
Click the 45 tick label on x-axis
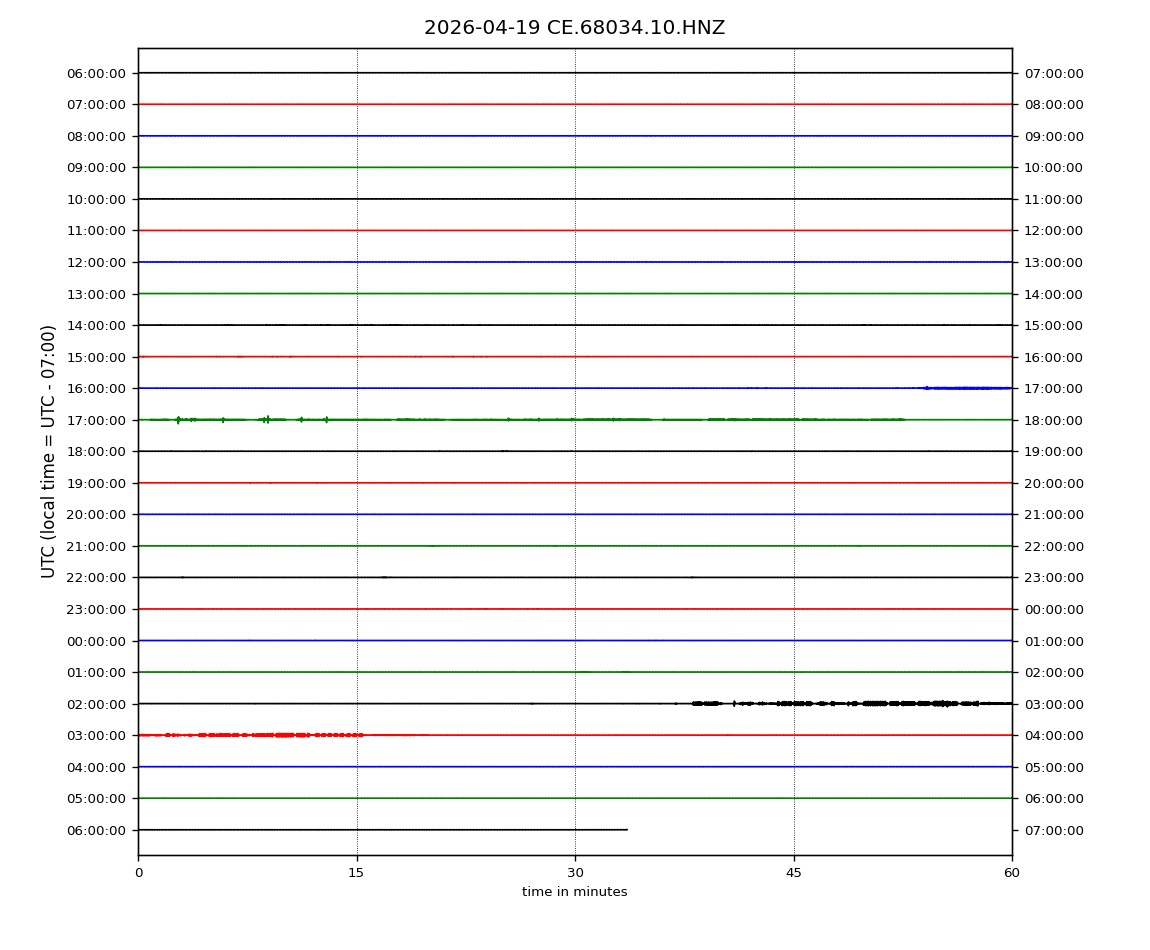pos(794,873)
